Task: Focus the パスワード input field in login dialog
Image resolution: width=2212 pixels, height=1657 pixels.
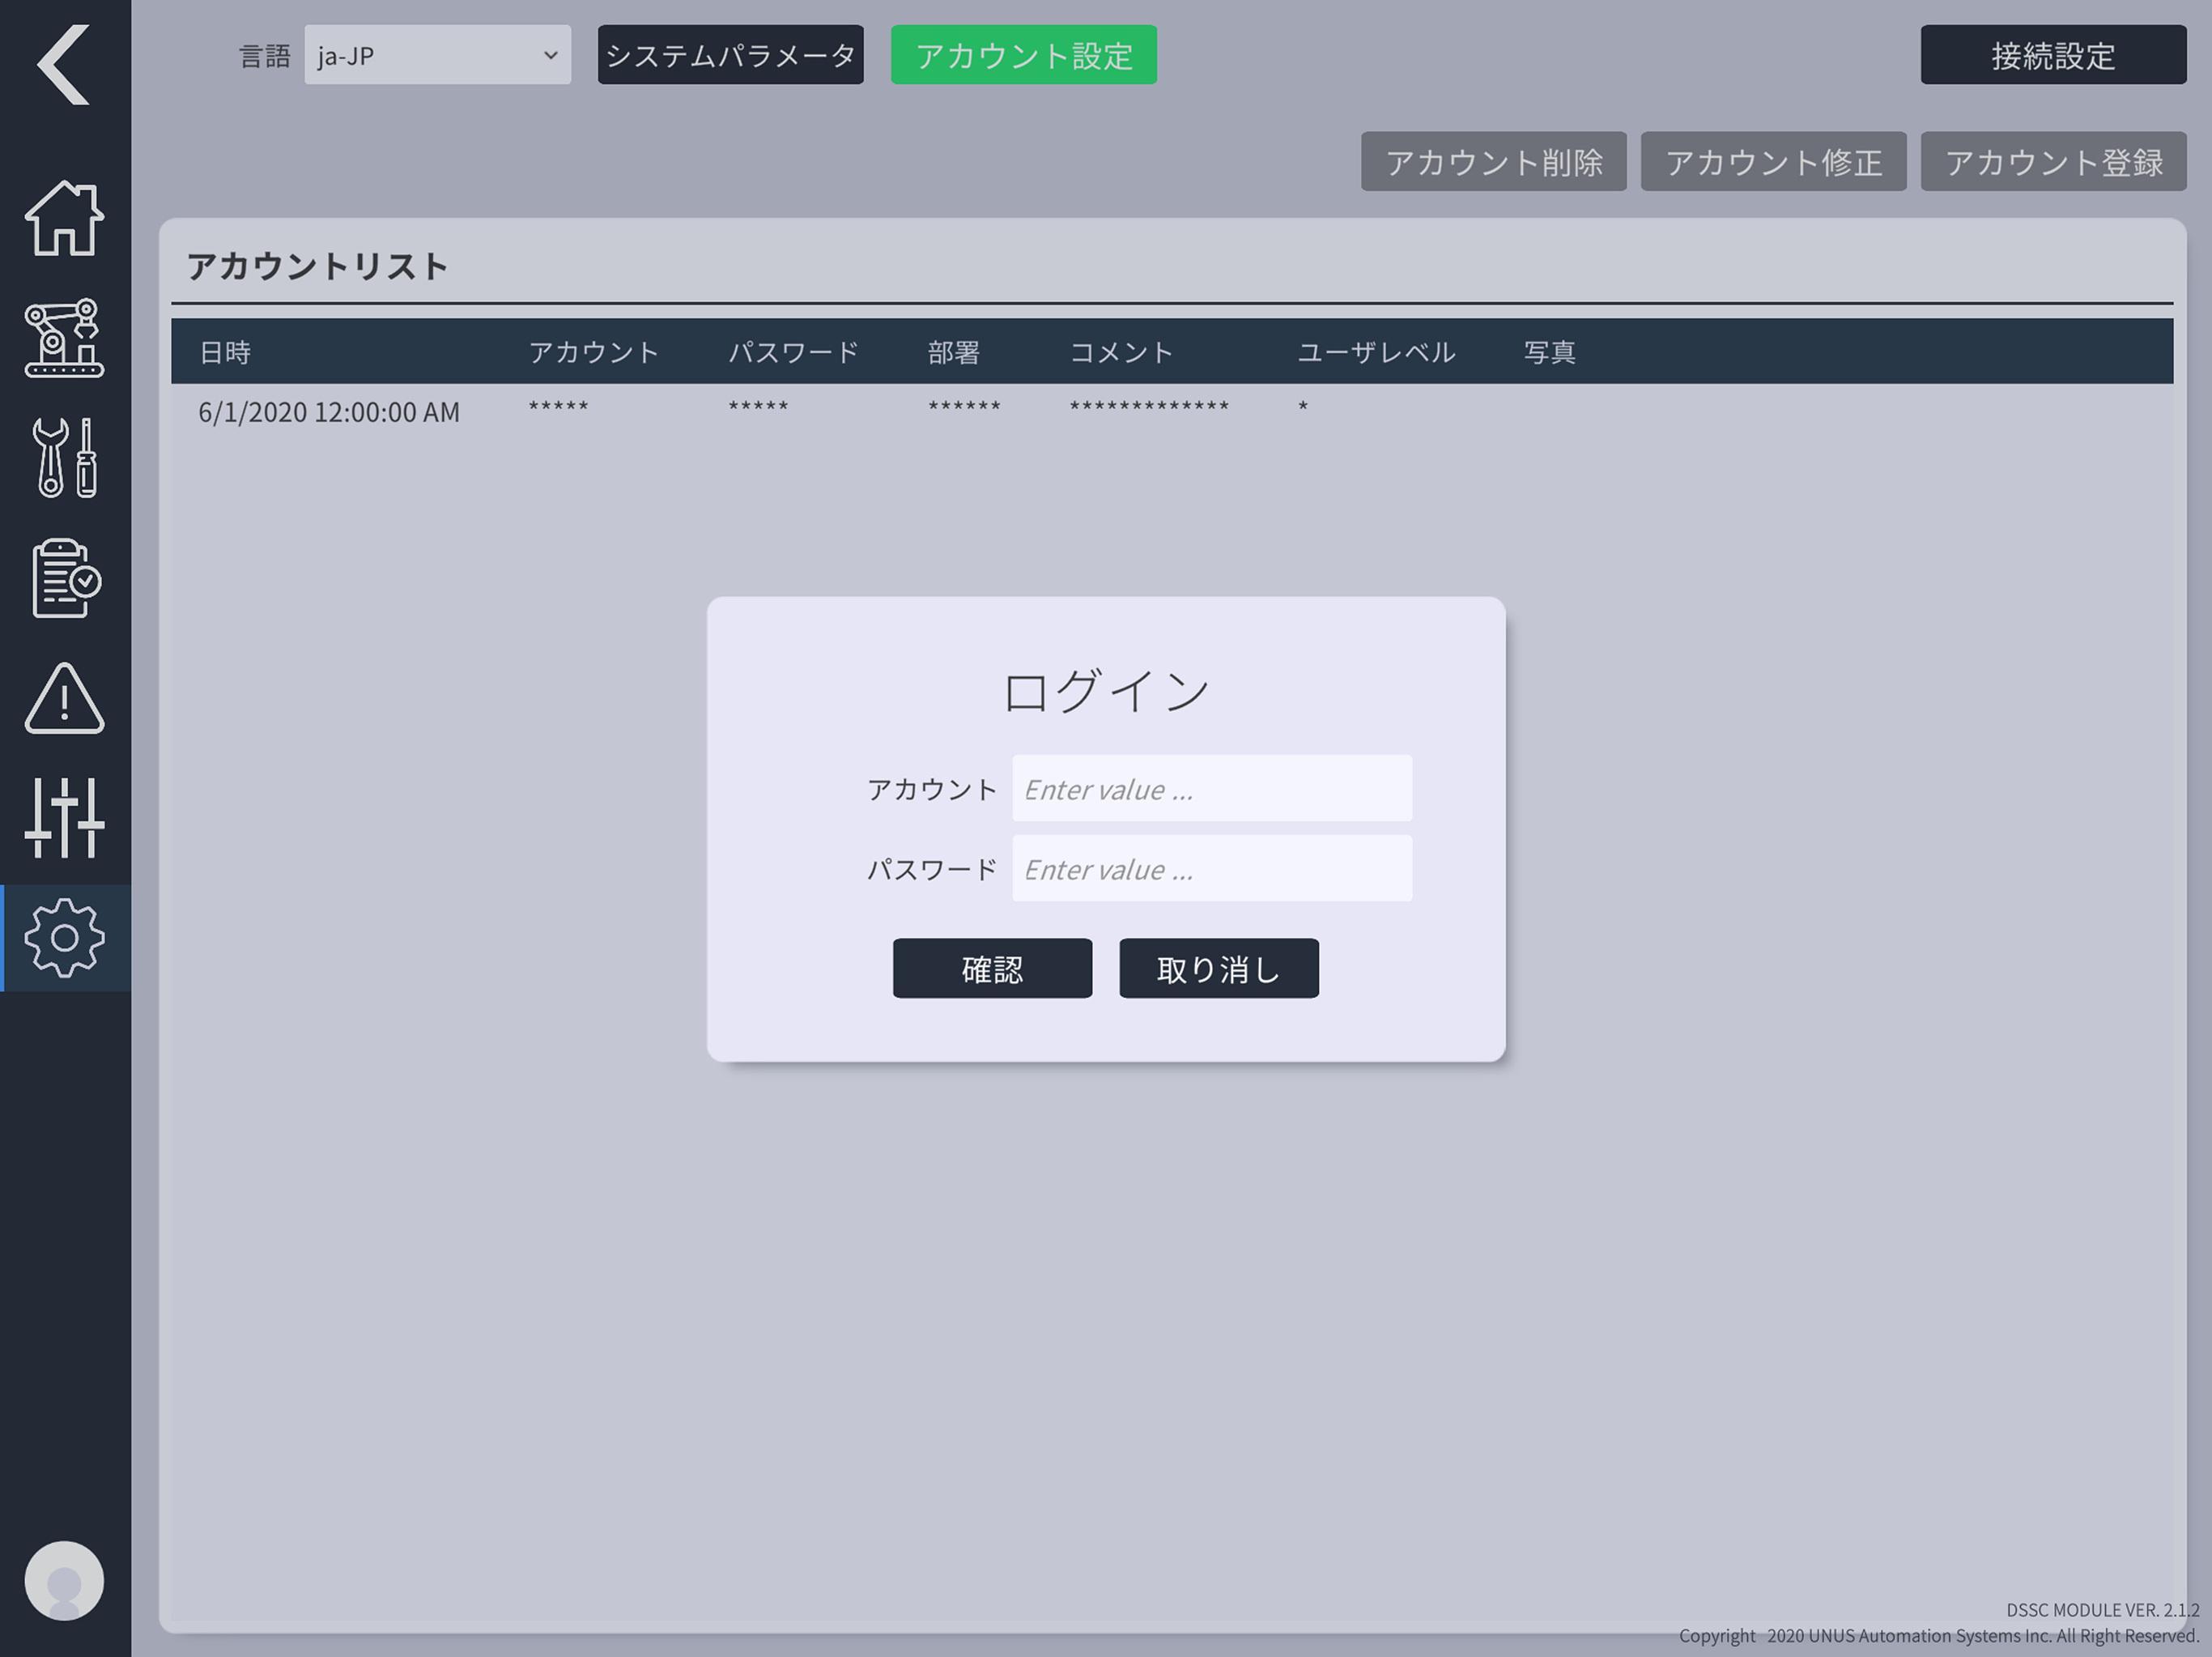Action: (1212, 869)
